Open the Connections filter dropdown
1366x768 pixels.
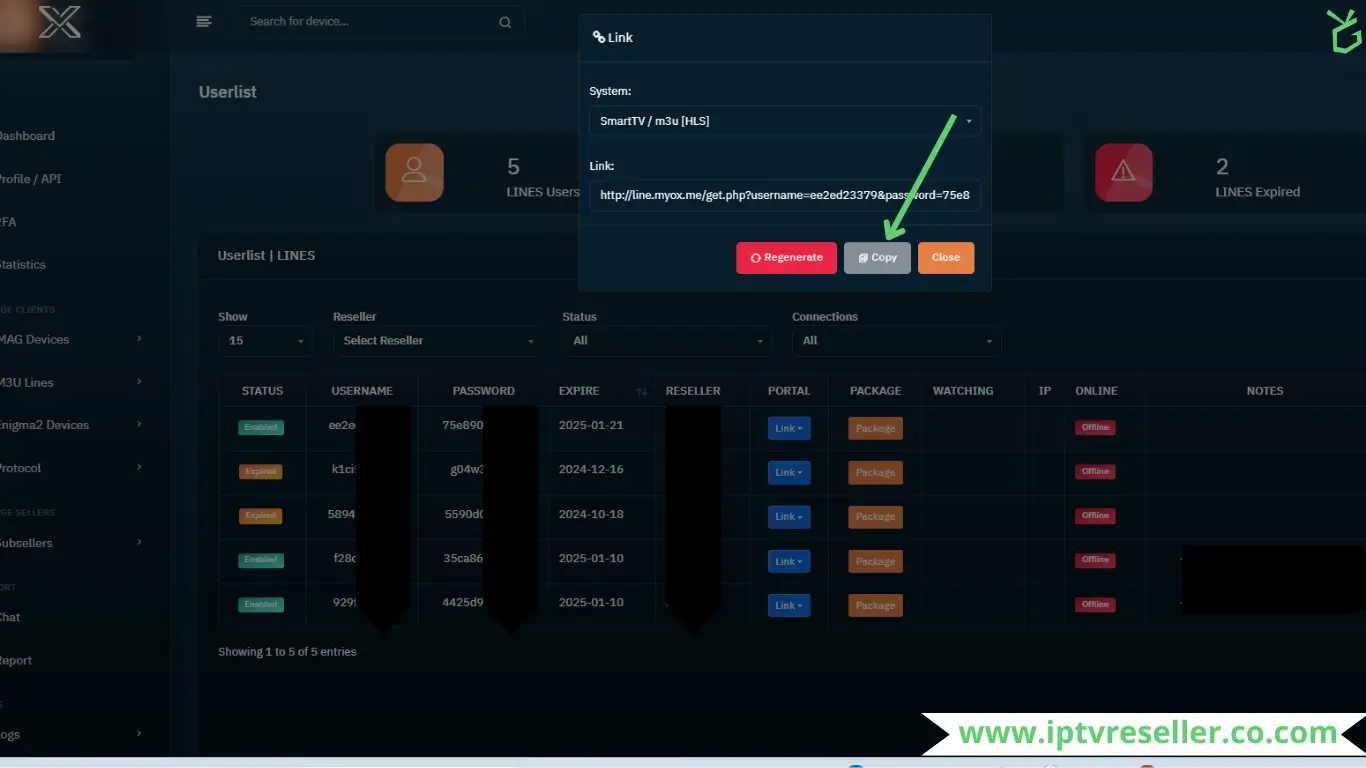[x=896, y=341]
